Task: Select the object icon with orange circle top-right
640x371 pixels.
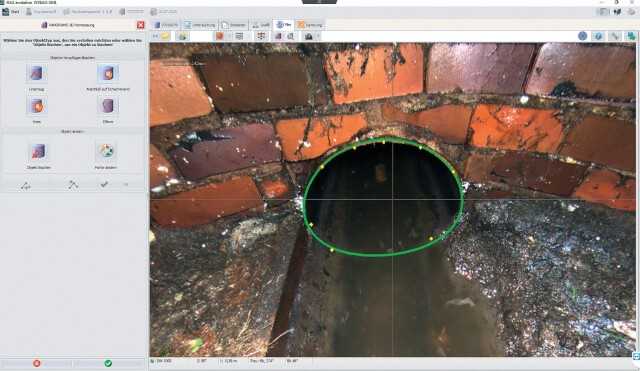Action: [x=108, y=73]
